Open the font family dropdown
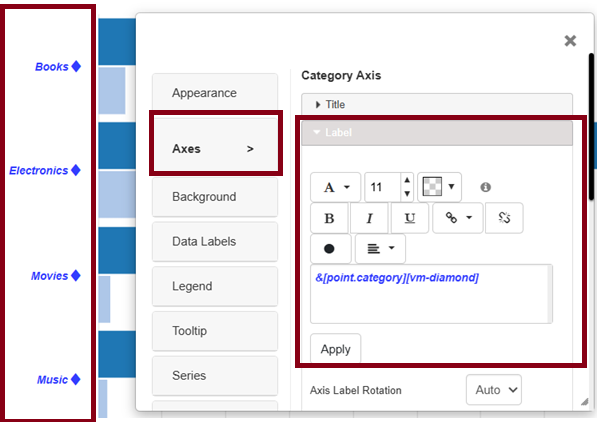 point(335,187)
